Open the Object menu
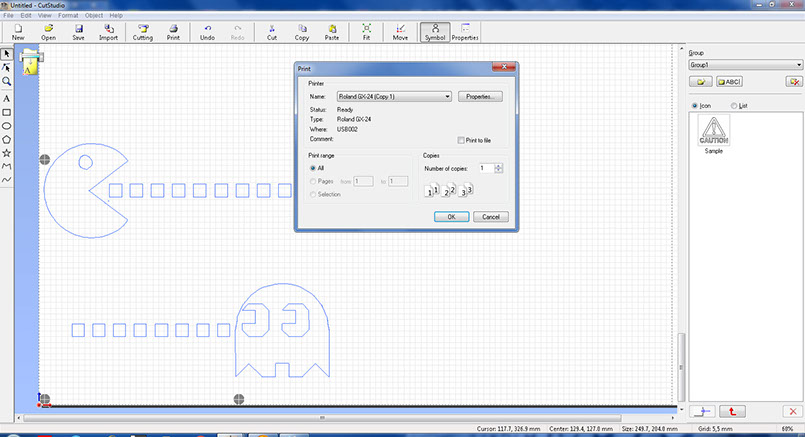Viewport: 805px width, 437px height. [94, 15]
